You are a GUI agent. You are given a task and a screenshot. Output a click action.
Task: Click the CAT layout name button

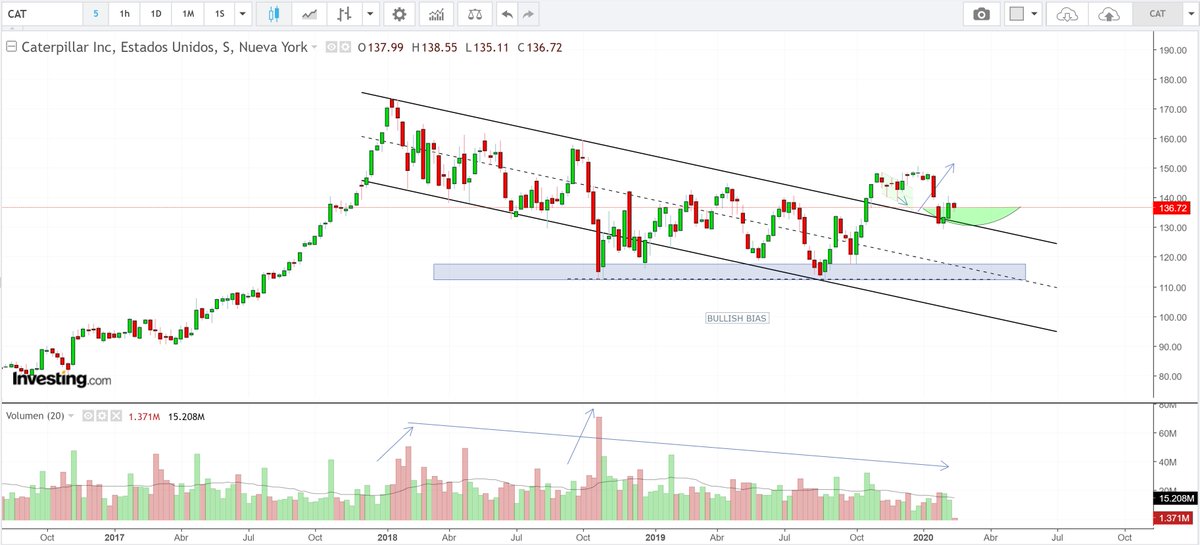pyautogui.click(x=1156, y=14)
